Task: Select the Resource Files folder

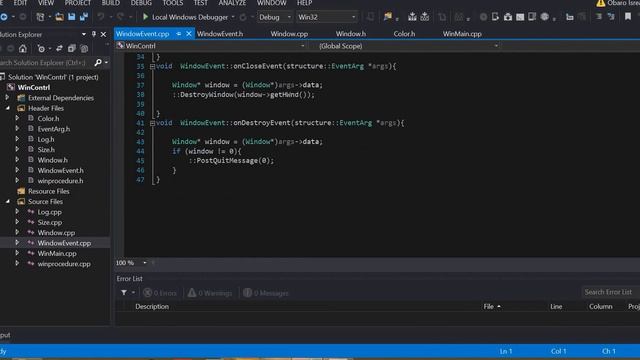Action: click(x=49, y=191)
